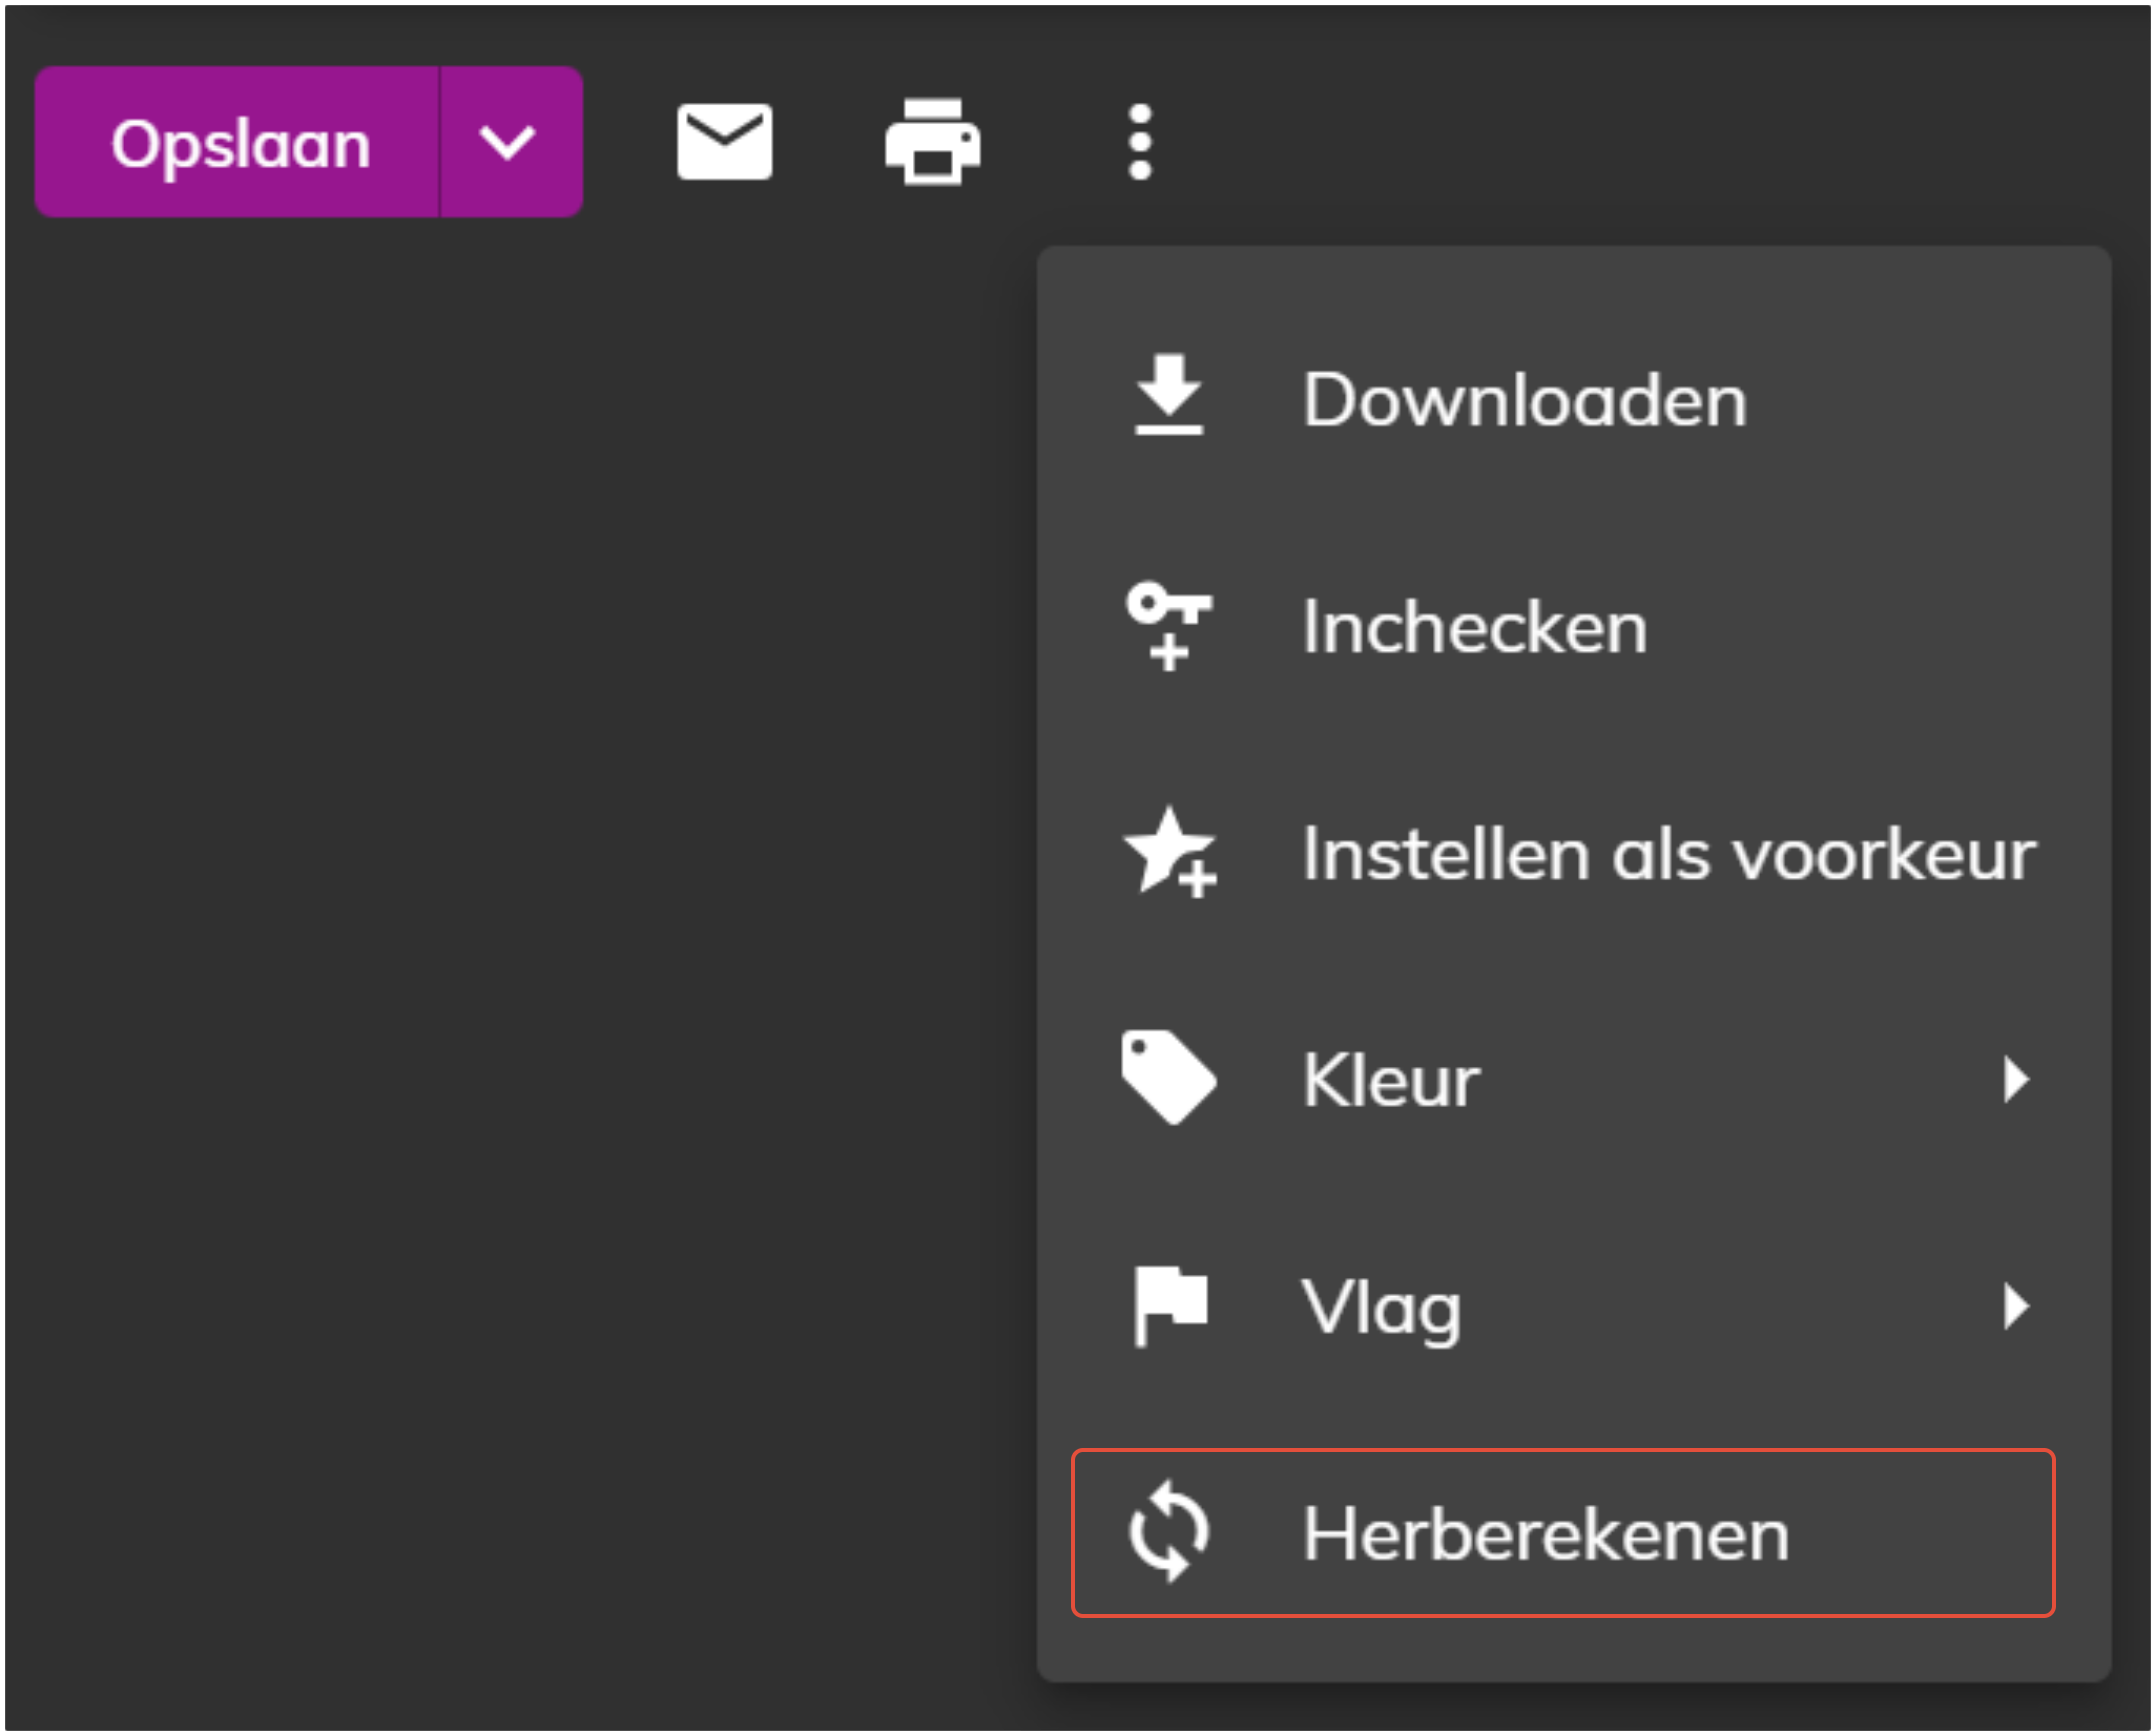Choose Inchecken from the menu
The image size is (2156, 1736).
[x=1474, y=628]
